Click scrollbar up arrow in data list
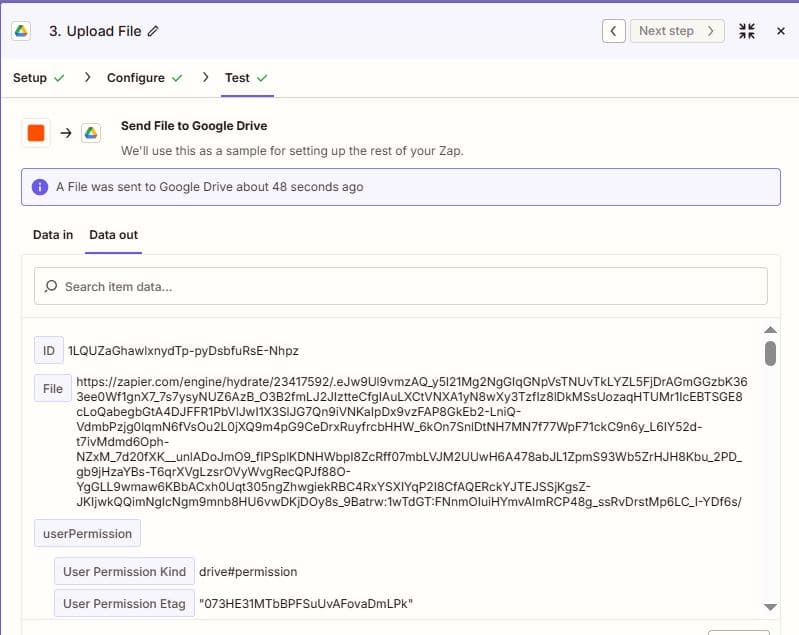Image resolution: width=799 pixels, height=635 pixels. 770,330
